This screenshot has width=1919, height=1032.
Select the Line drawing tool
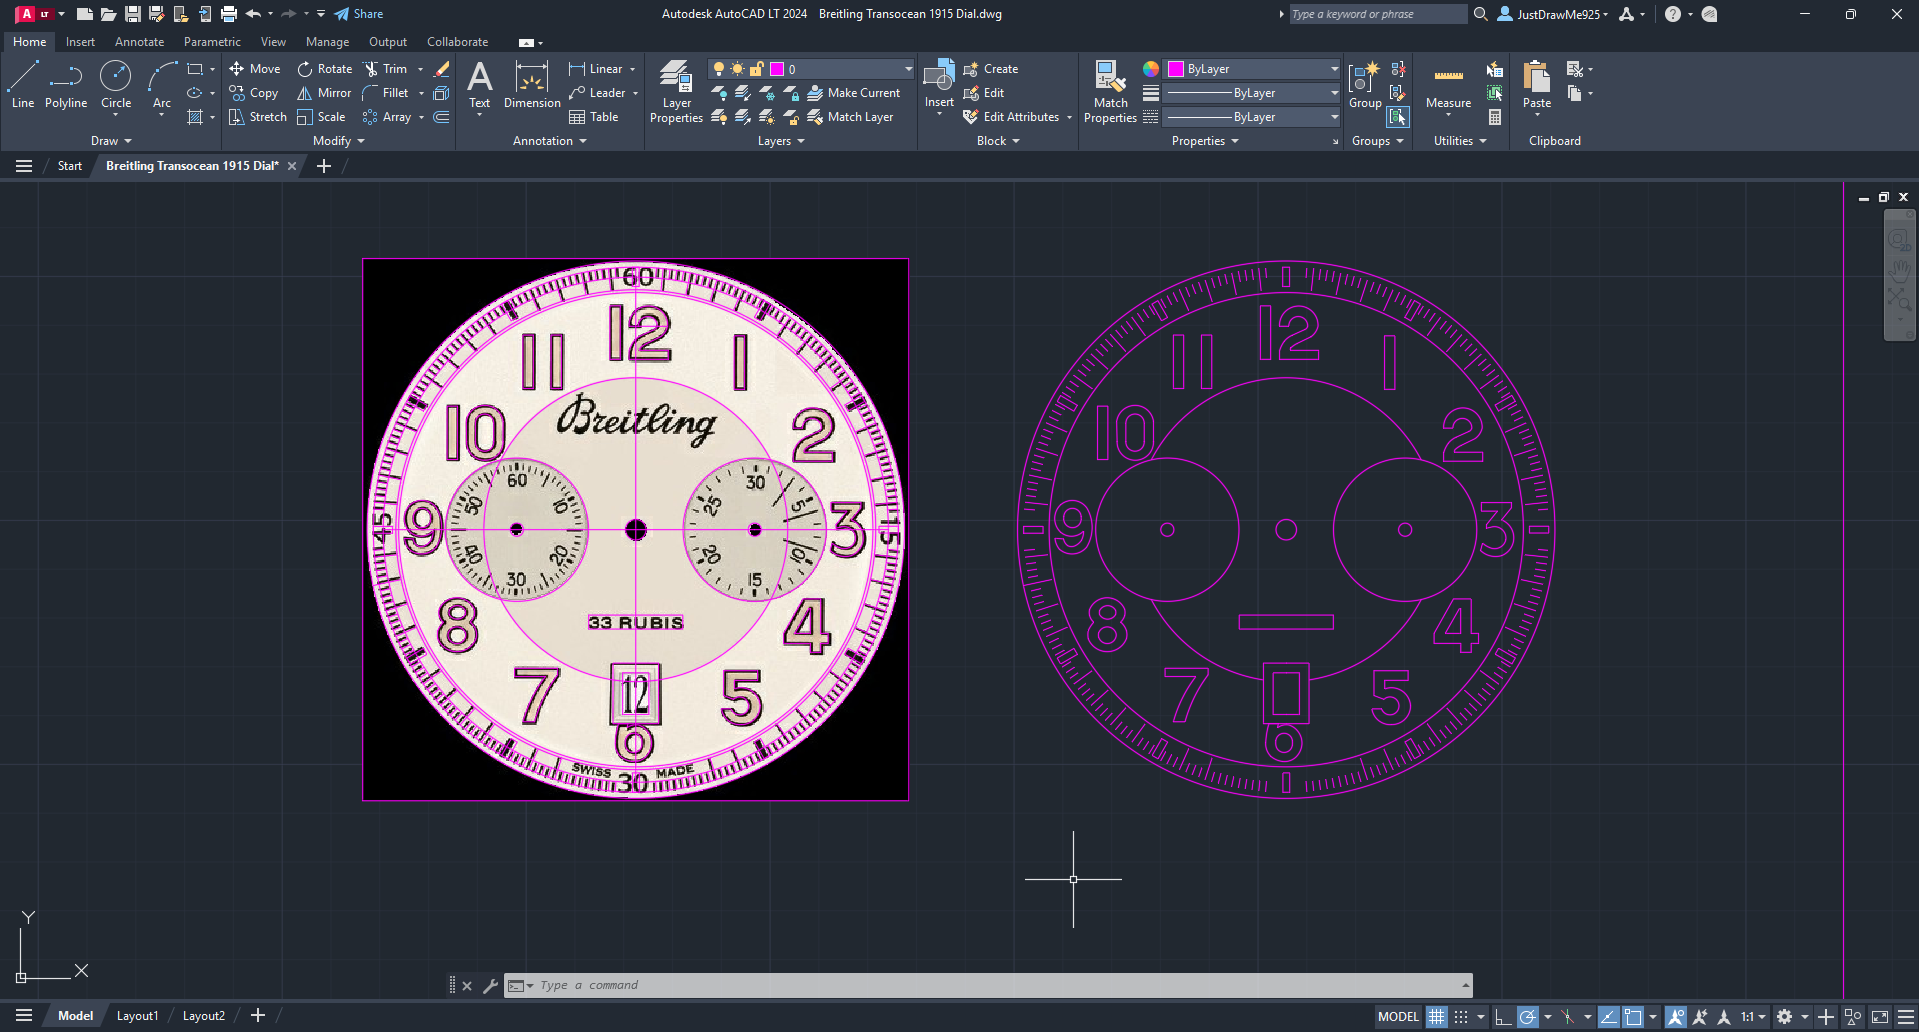click(23, 84)
